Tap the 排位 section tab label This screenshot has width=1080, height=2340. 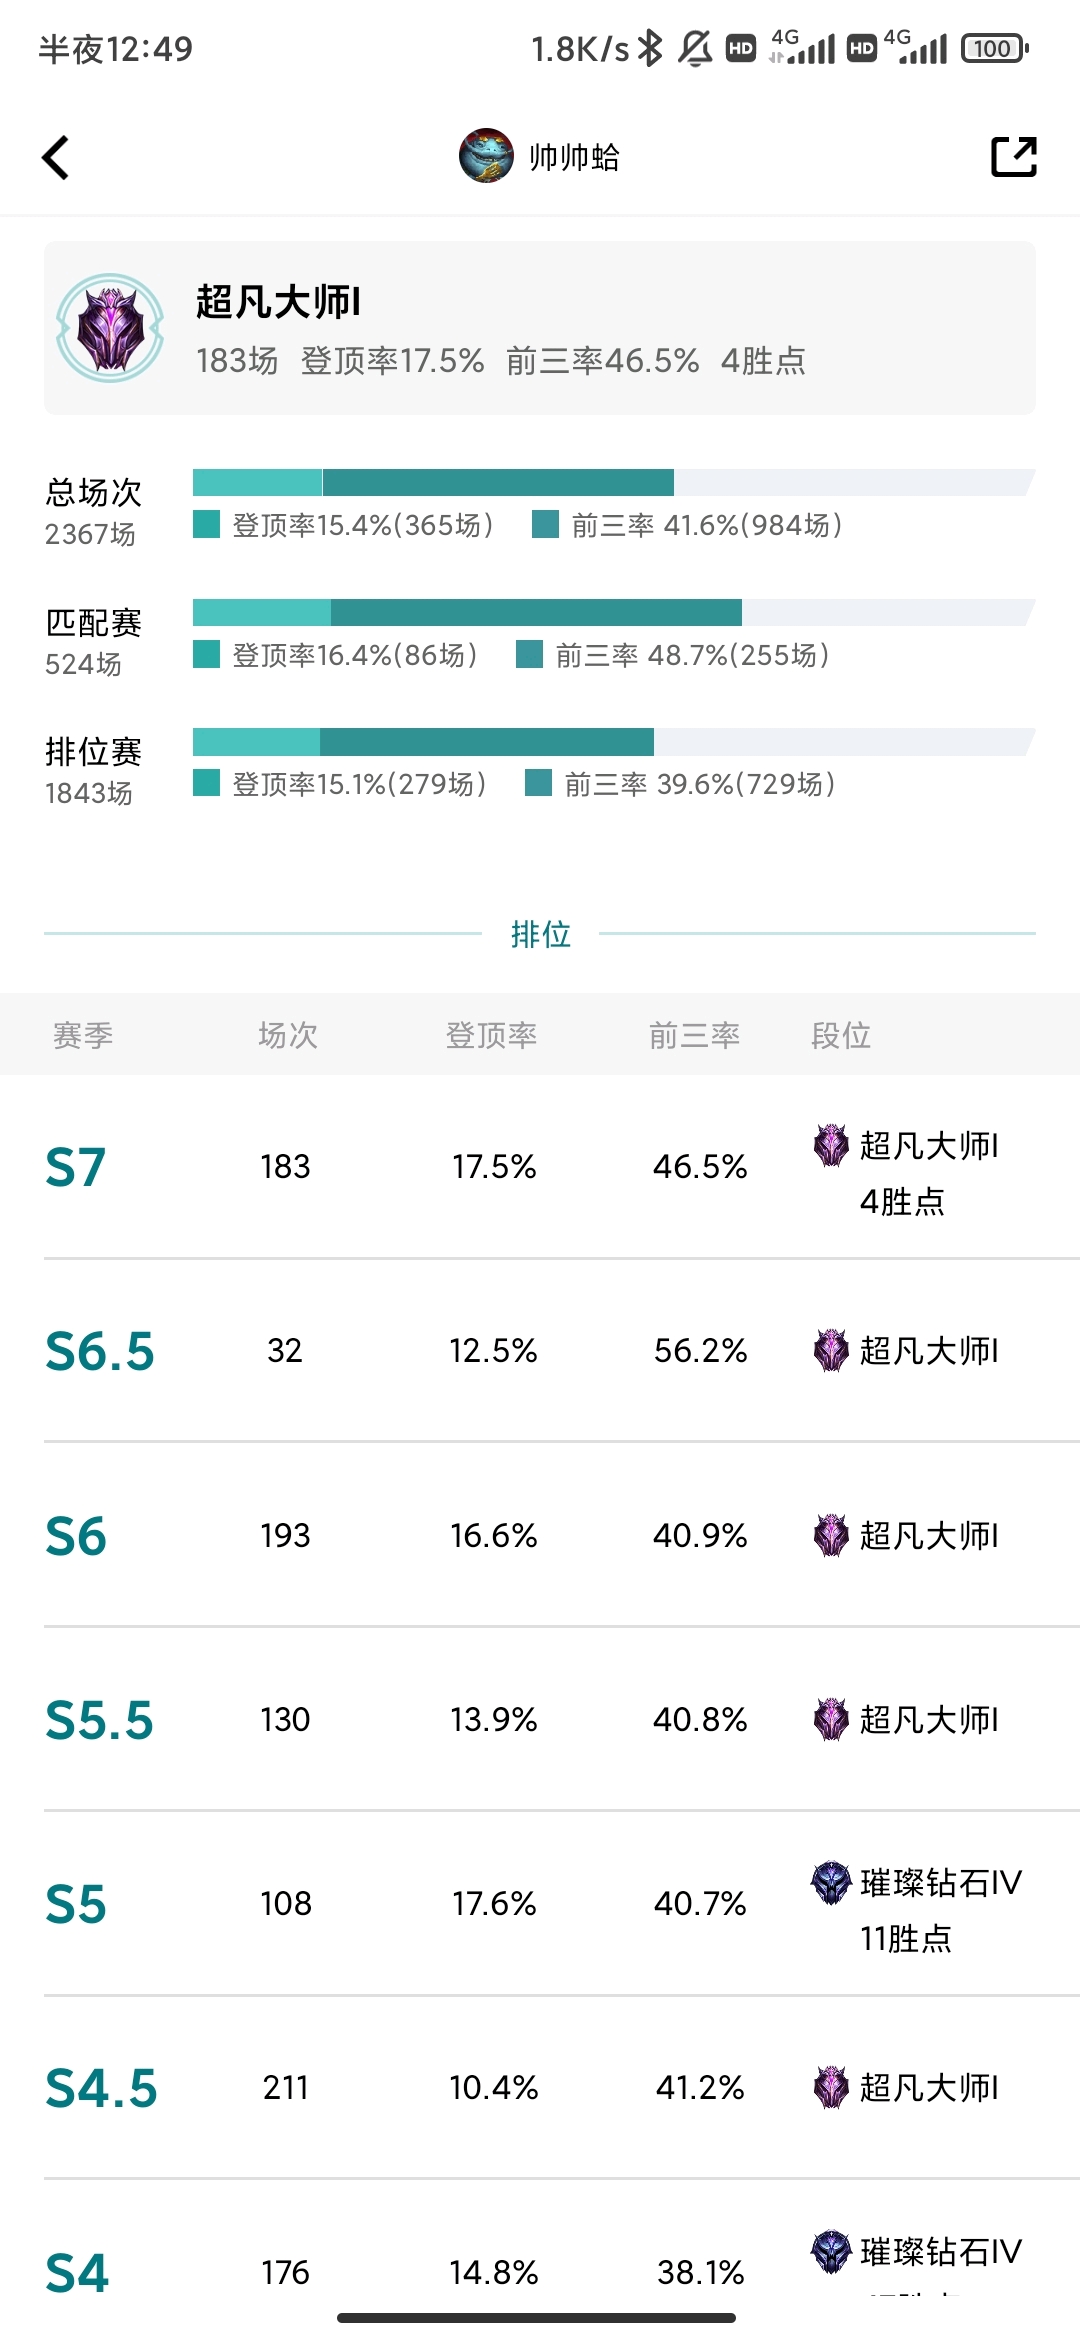541,934
